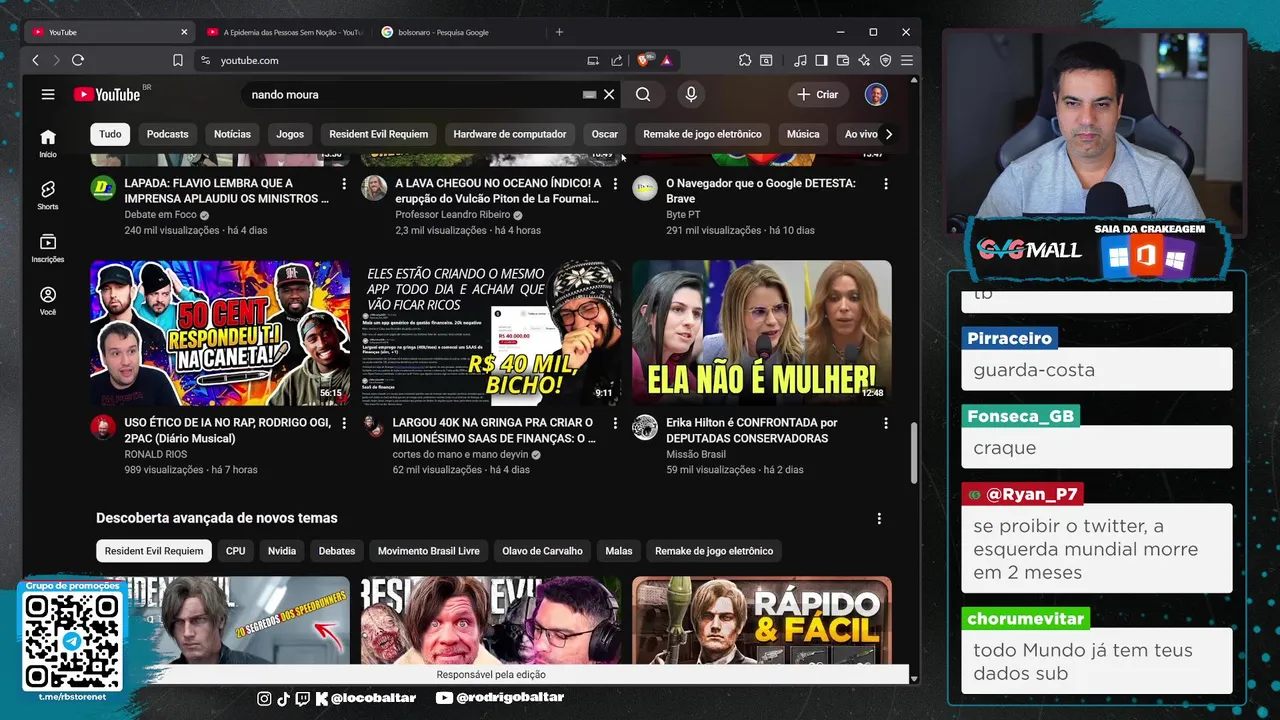Click the share icon in address bar

(617, 60)
